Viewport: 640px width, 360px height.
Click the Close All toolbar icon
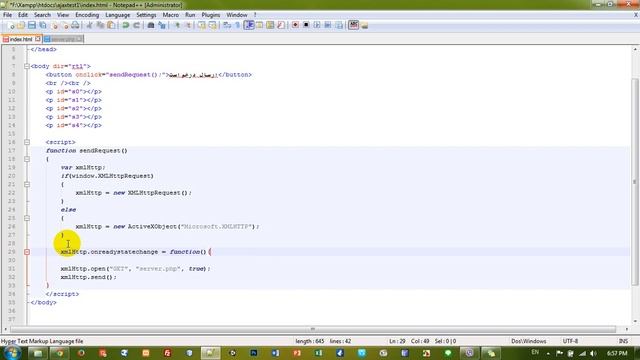click(64, 25)
